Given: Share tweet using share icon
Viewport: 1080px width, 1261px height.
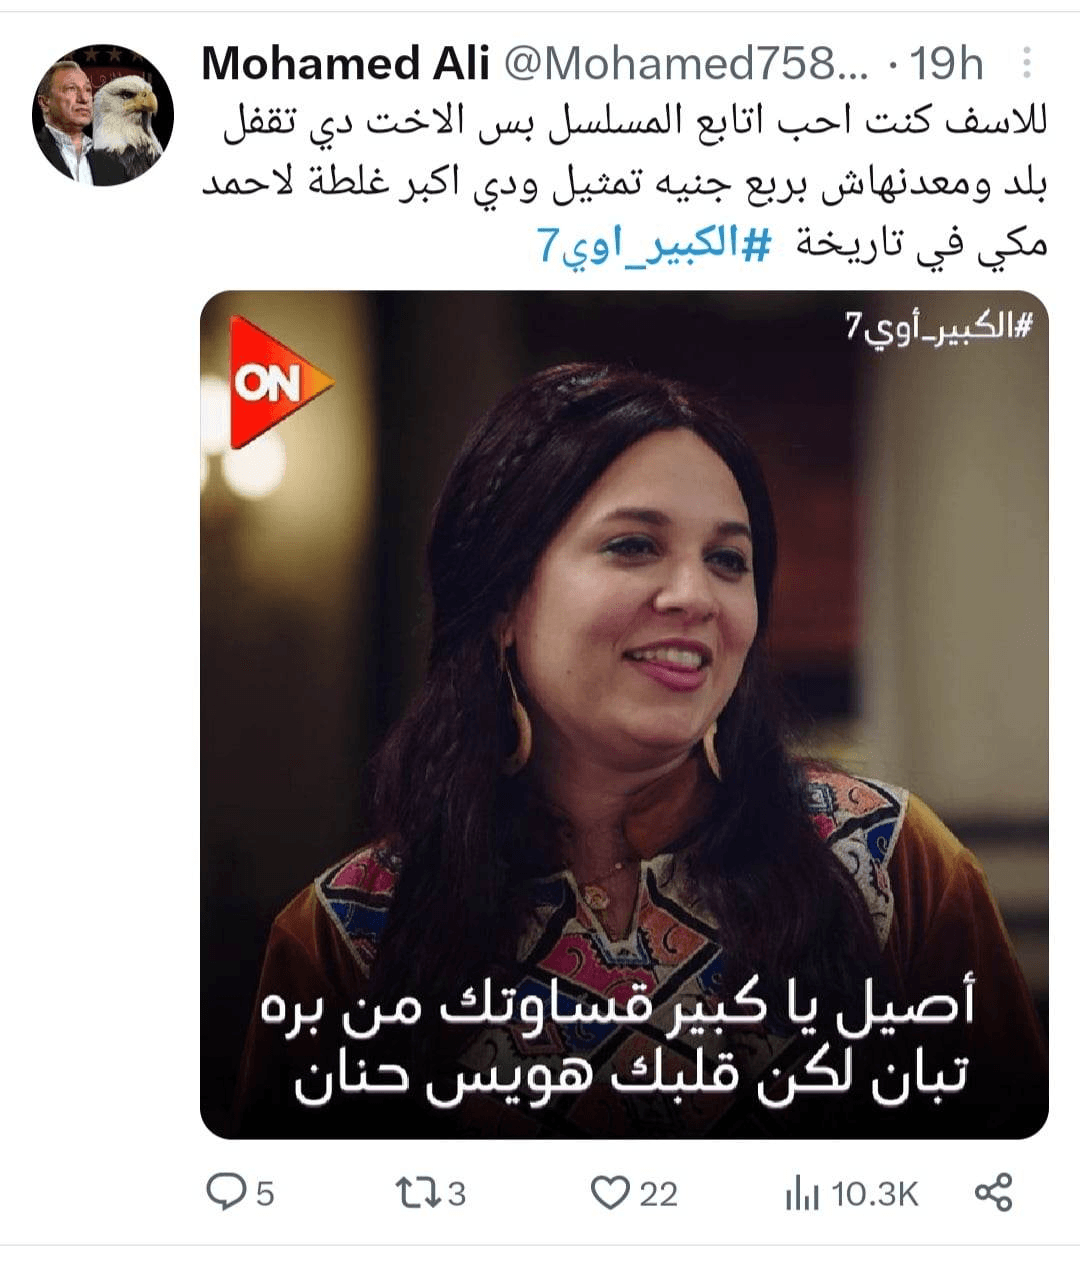Looking at the screenshot, I should click(993, 1192).
